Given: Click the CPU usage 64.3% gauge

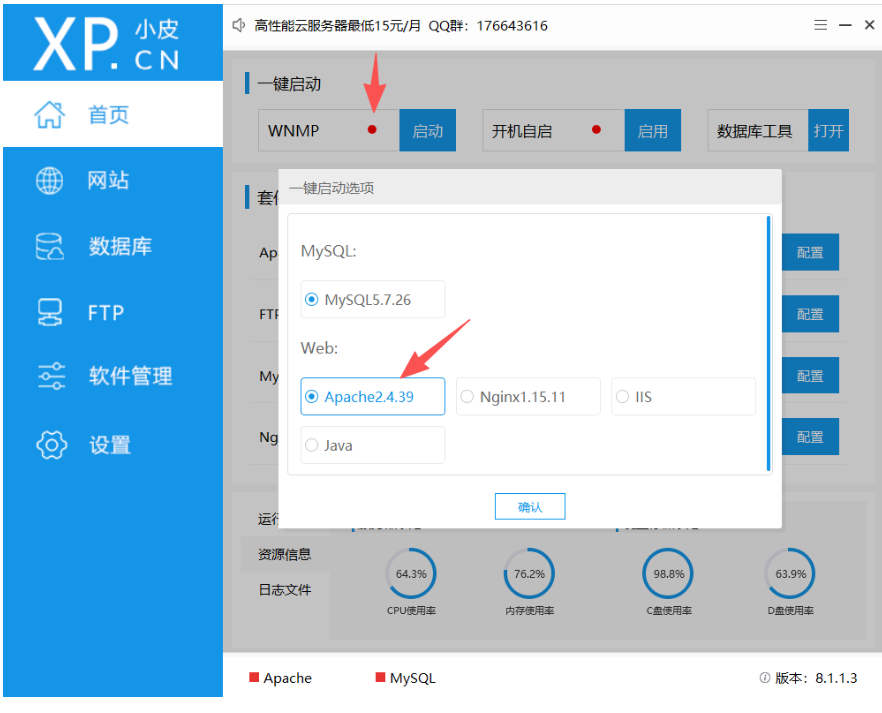Looking at the screenshot, I should click(411, 574).
